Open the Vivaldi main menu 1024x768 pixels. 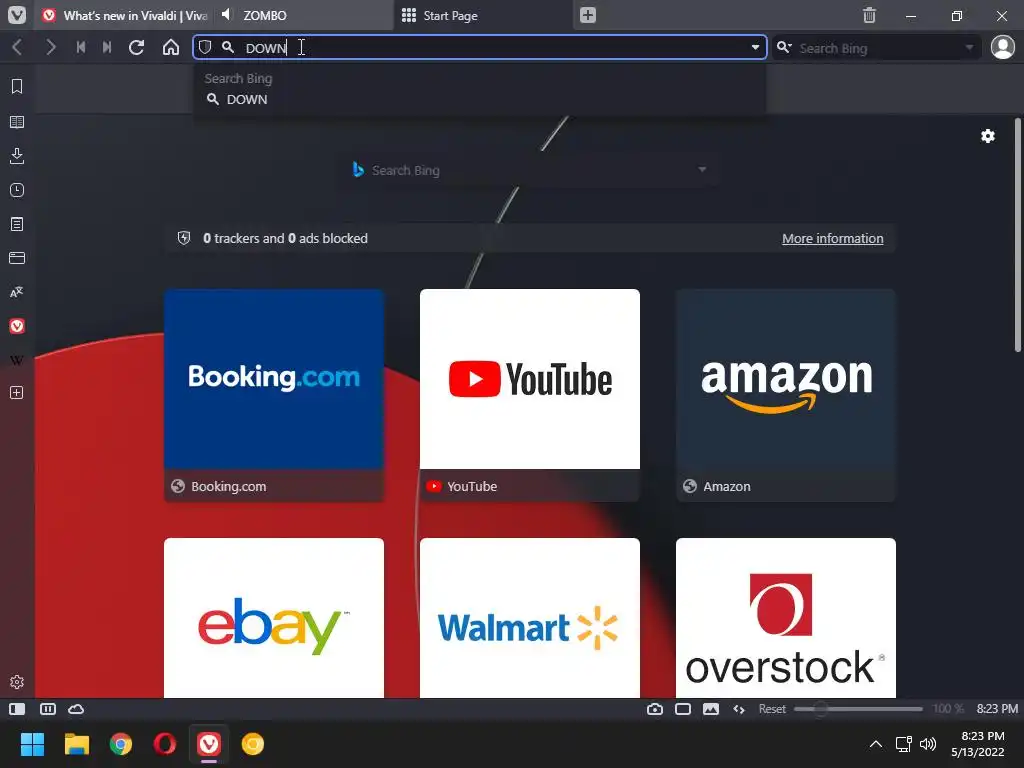click(x=16, y=15)
